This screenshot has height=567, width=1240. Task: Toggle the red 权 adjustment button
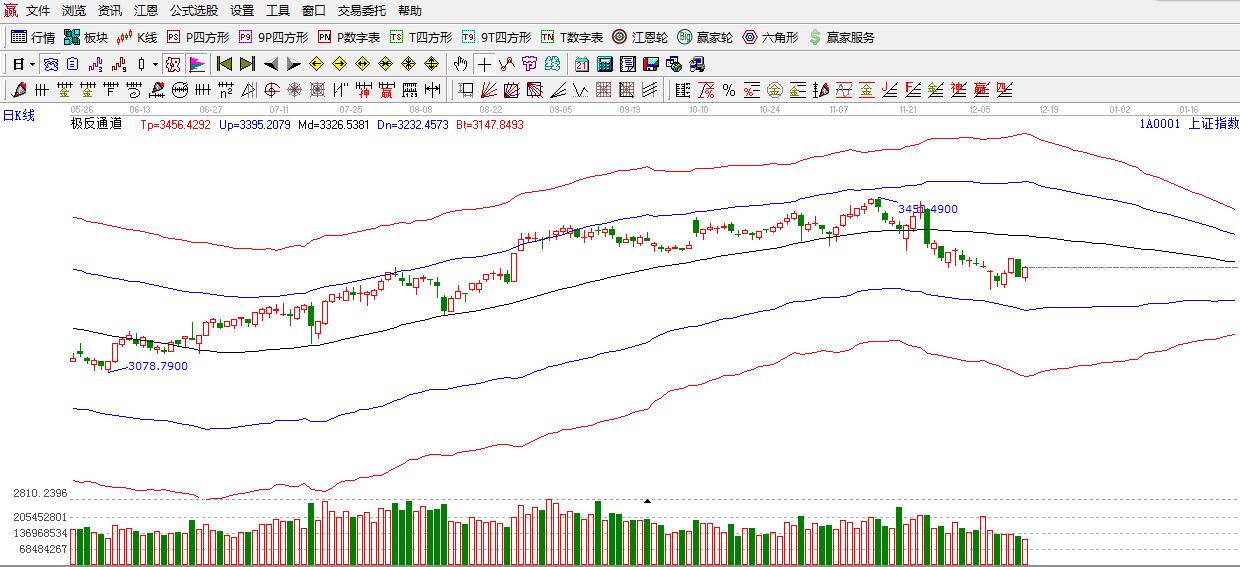[172, 64]
